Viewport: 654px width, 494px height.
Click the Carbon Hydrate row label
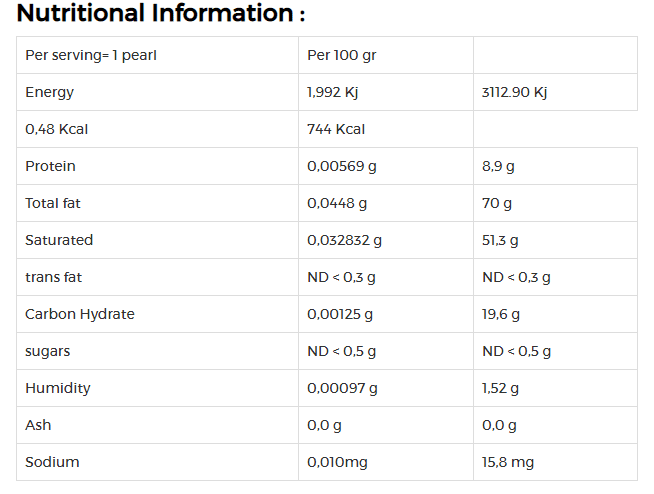[80, 314]
